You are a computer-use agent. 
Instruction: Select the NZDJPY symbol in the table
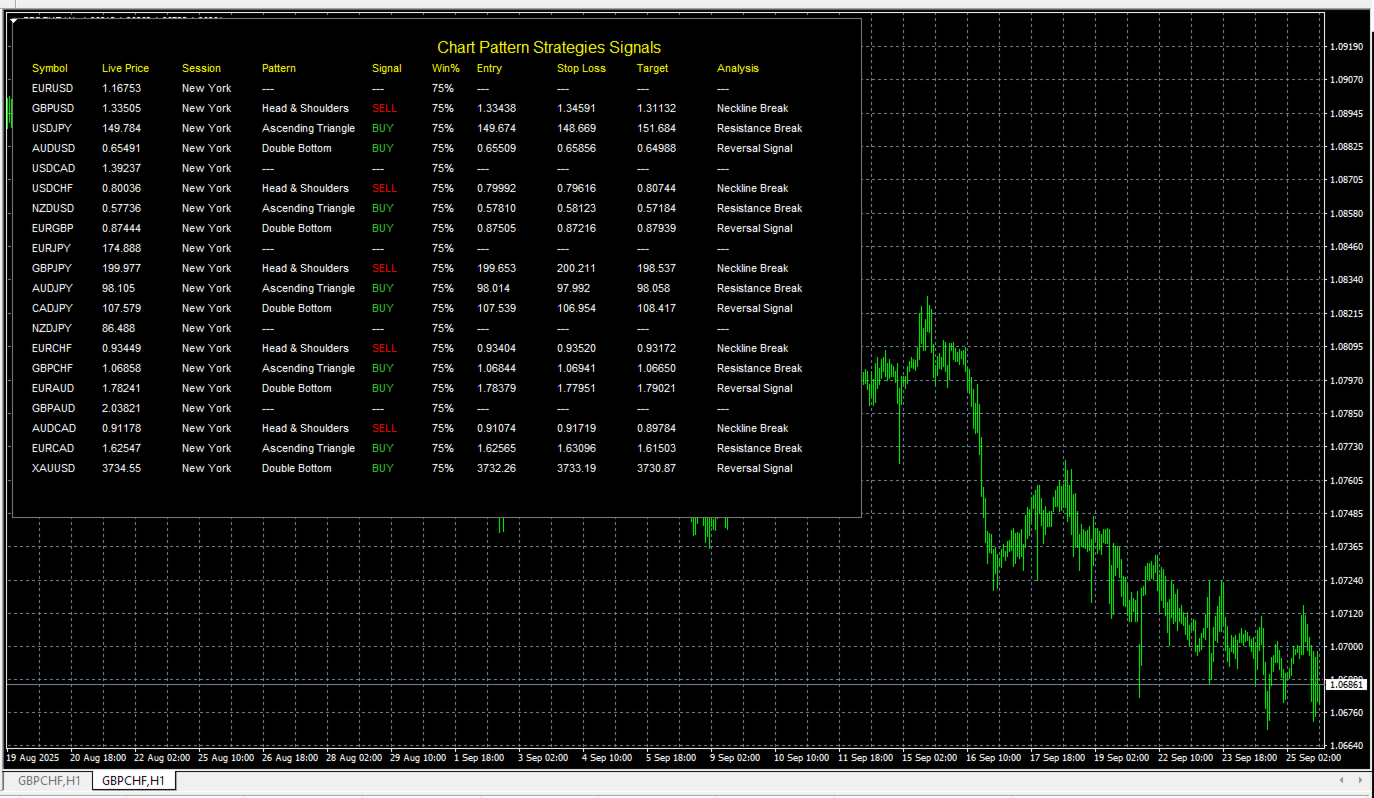pyautogui.click(x=53, y=328)
